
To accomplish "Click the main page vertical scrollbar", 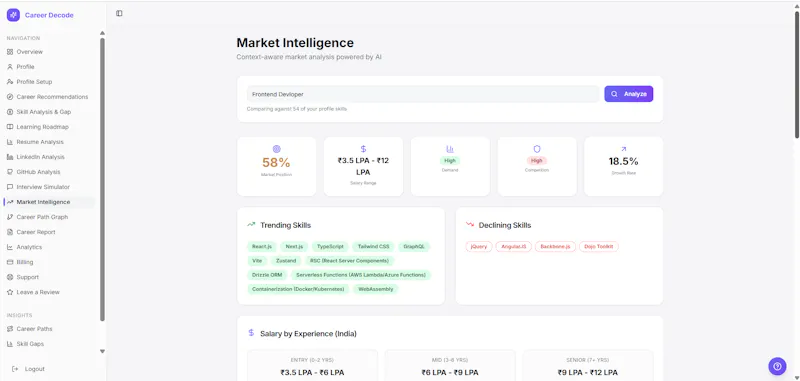I will [796, 74].
